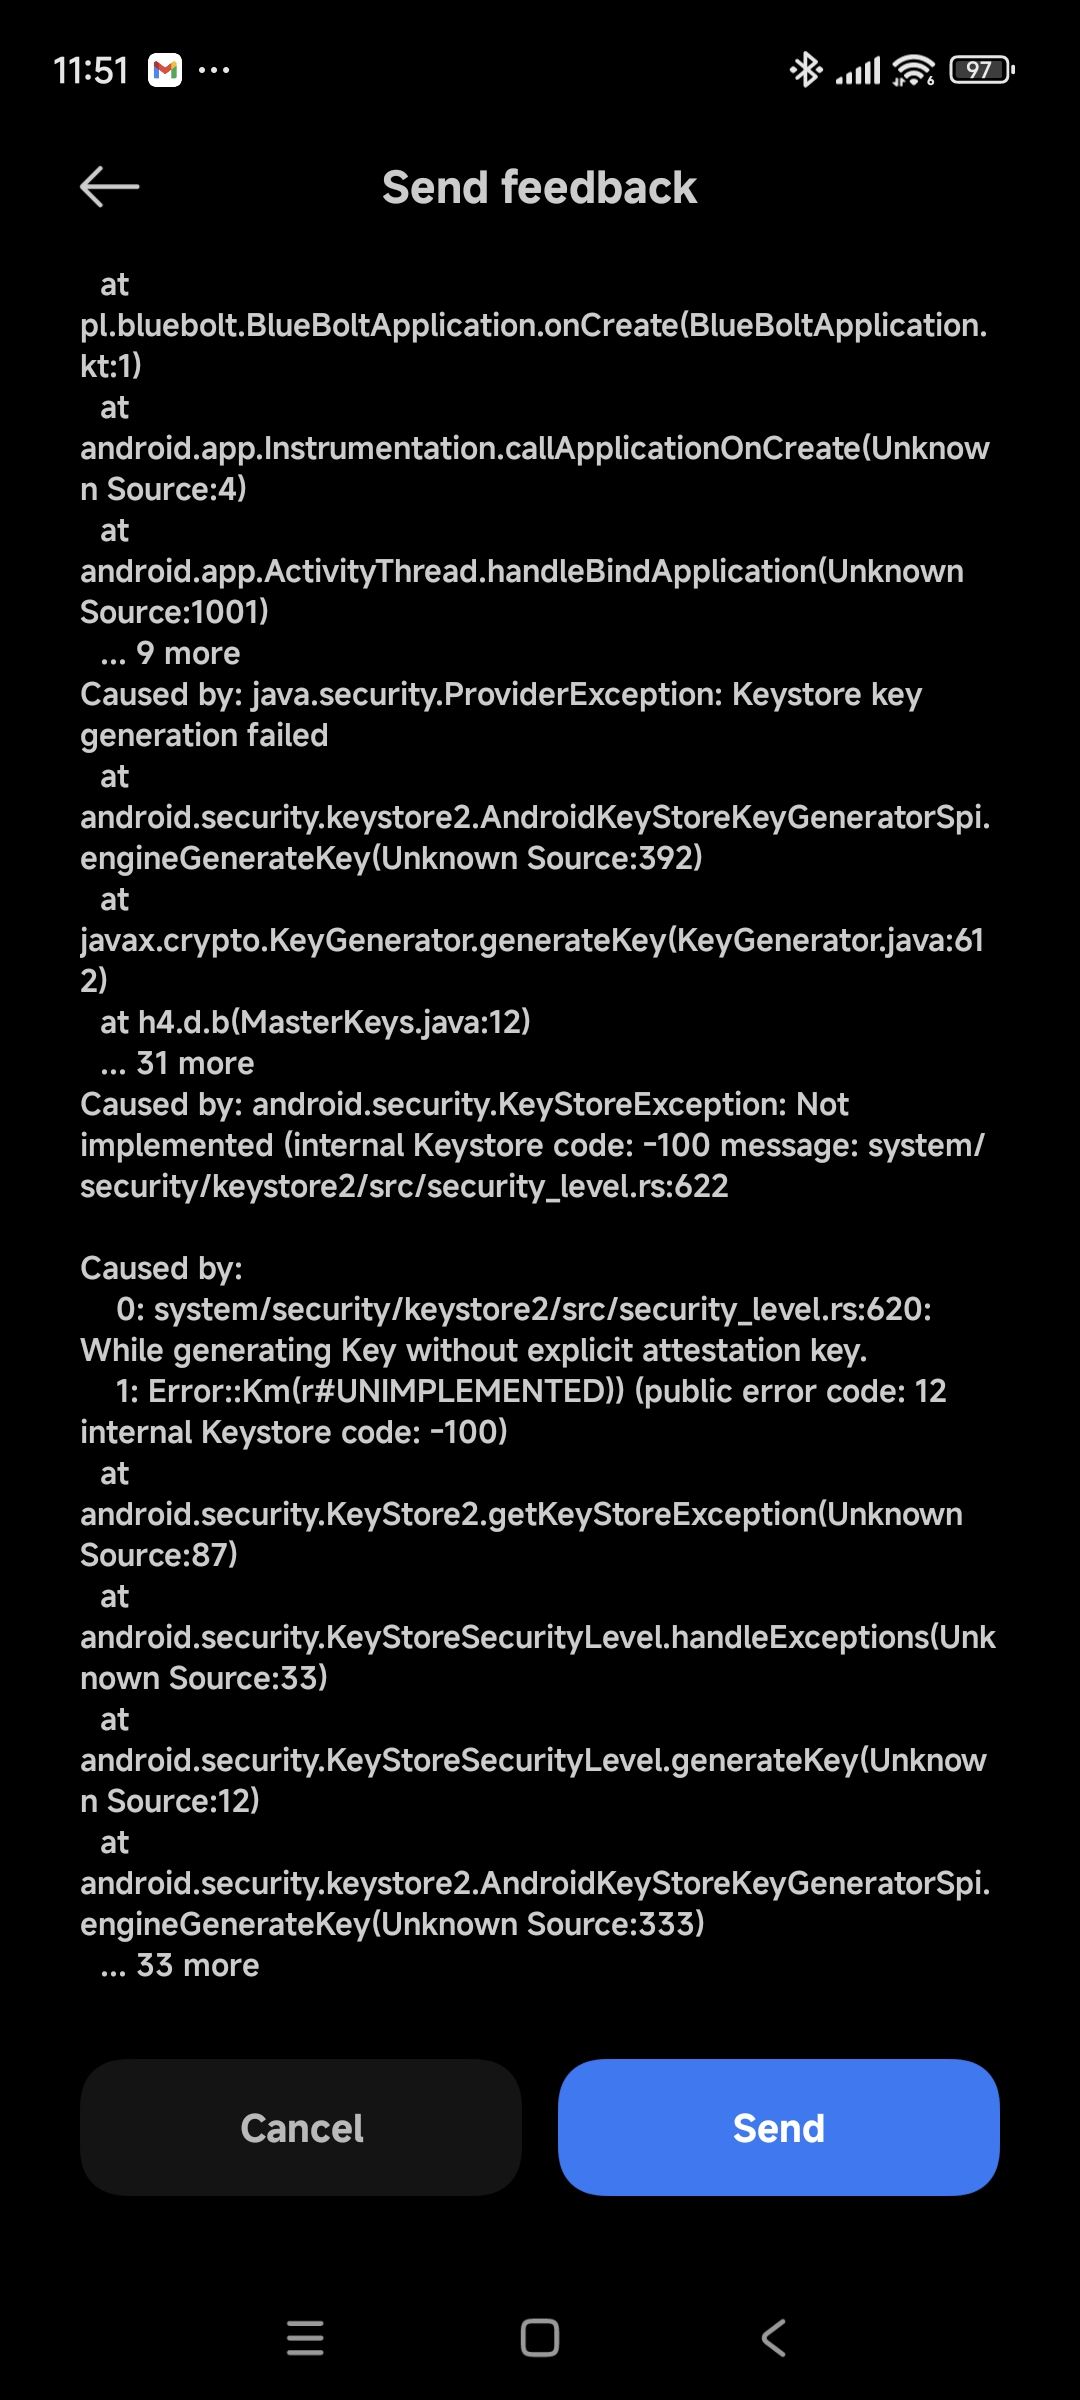This screenshot has height=2400, width=1080.
Task: Send the feedback report
Action: tap(779, 2128)
